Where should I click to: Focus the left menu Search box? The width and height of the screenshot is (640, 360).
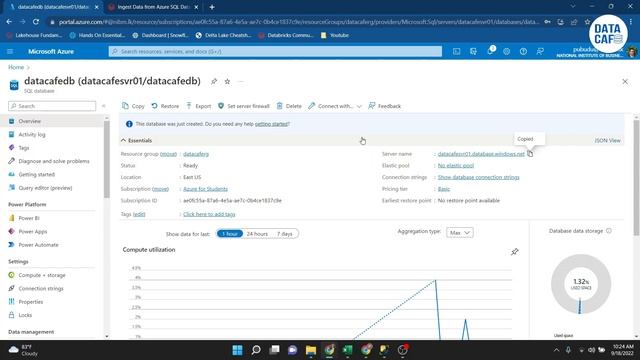pyautogui.click(x=52, y=106)
